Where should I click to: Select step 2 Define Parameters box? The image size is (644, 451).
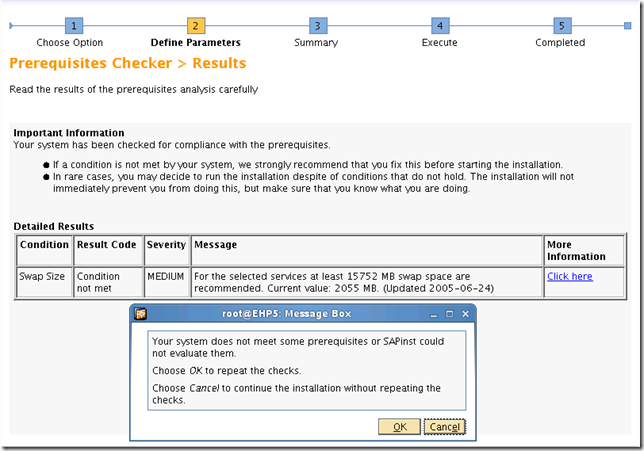(196, 26)
